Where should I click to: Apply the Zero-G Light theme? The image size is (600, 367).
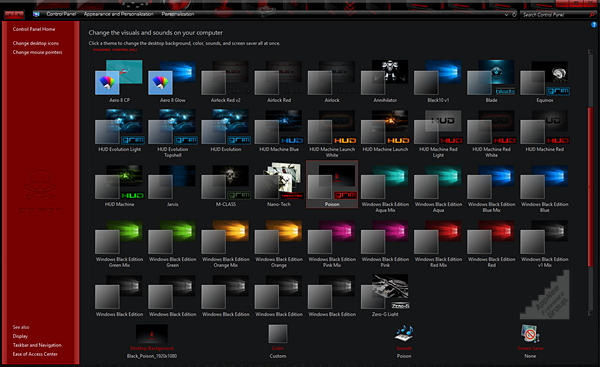385,295
